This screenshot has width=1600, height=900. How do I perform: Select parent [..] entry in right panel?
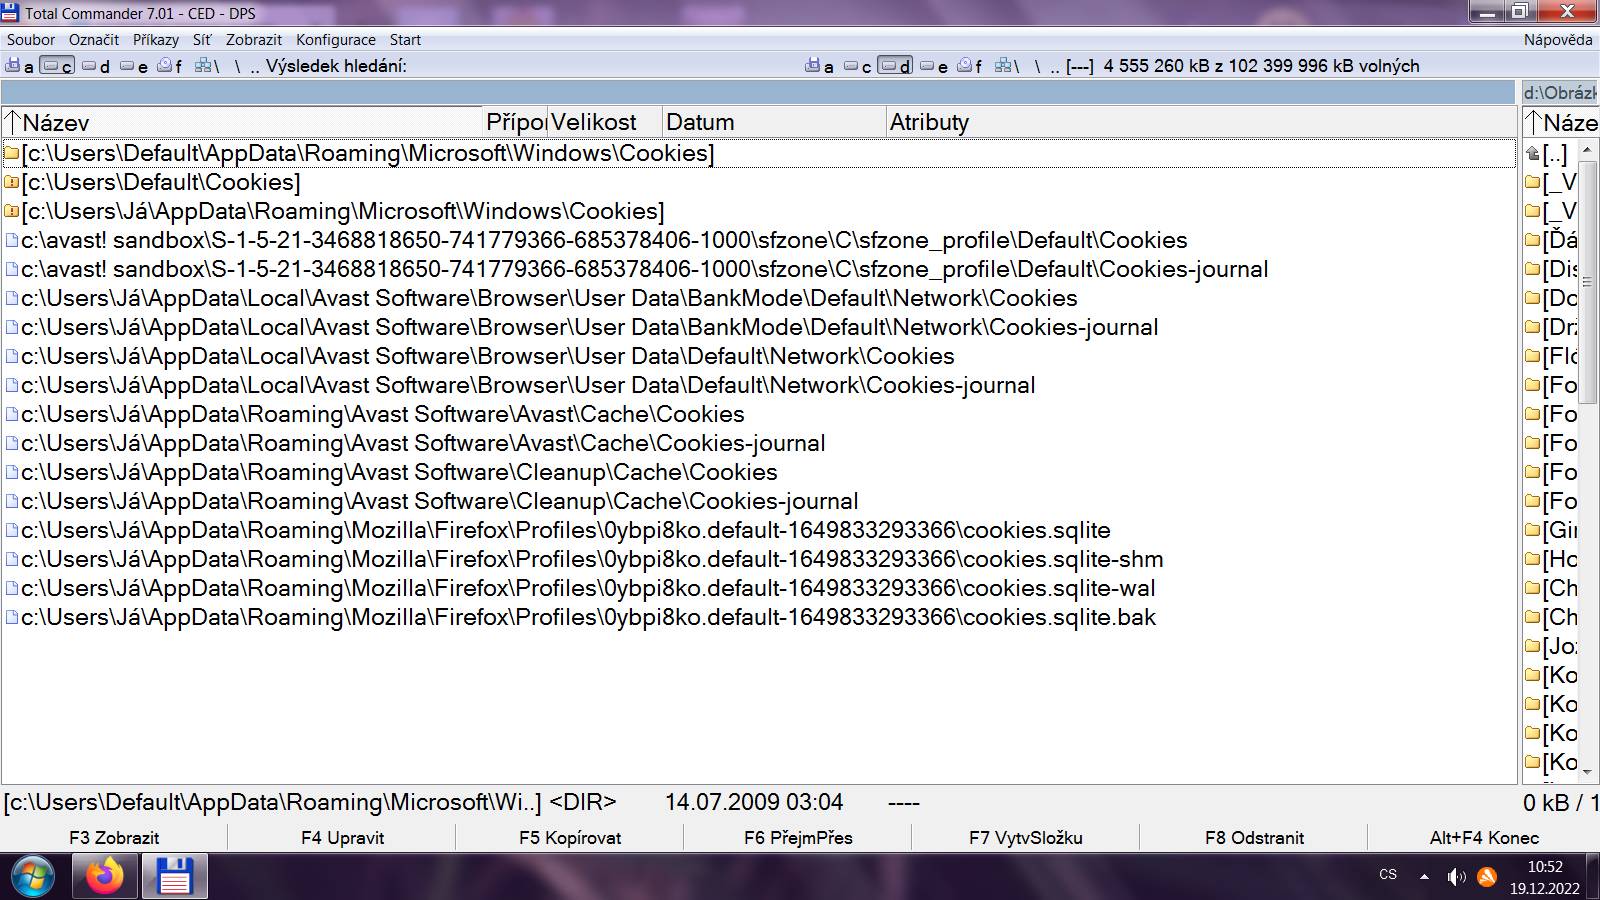[1549, 154]
